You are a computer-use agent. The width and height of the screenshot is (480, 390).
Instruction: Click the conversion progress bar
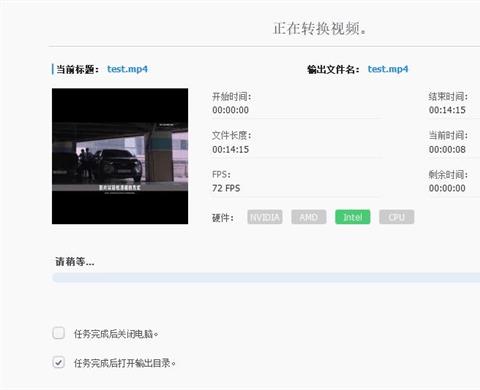click(x=266, y=277)
